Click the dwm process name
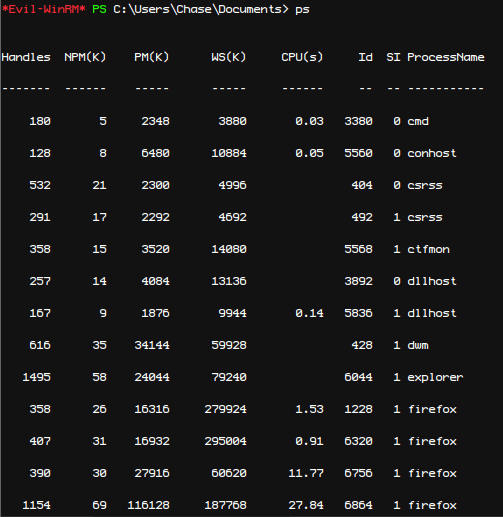 (418, 345)
